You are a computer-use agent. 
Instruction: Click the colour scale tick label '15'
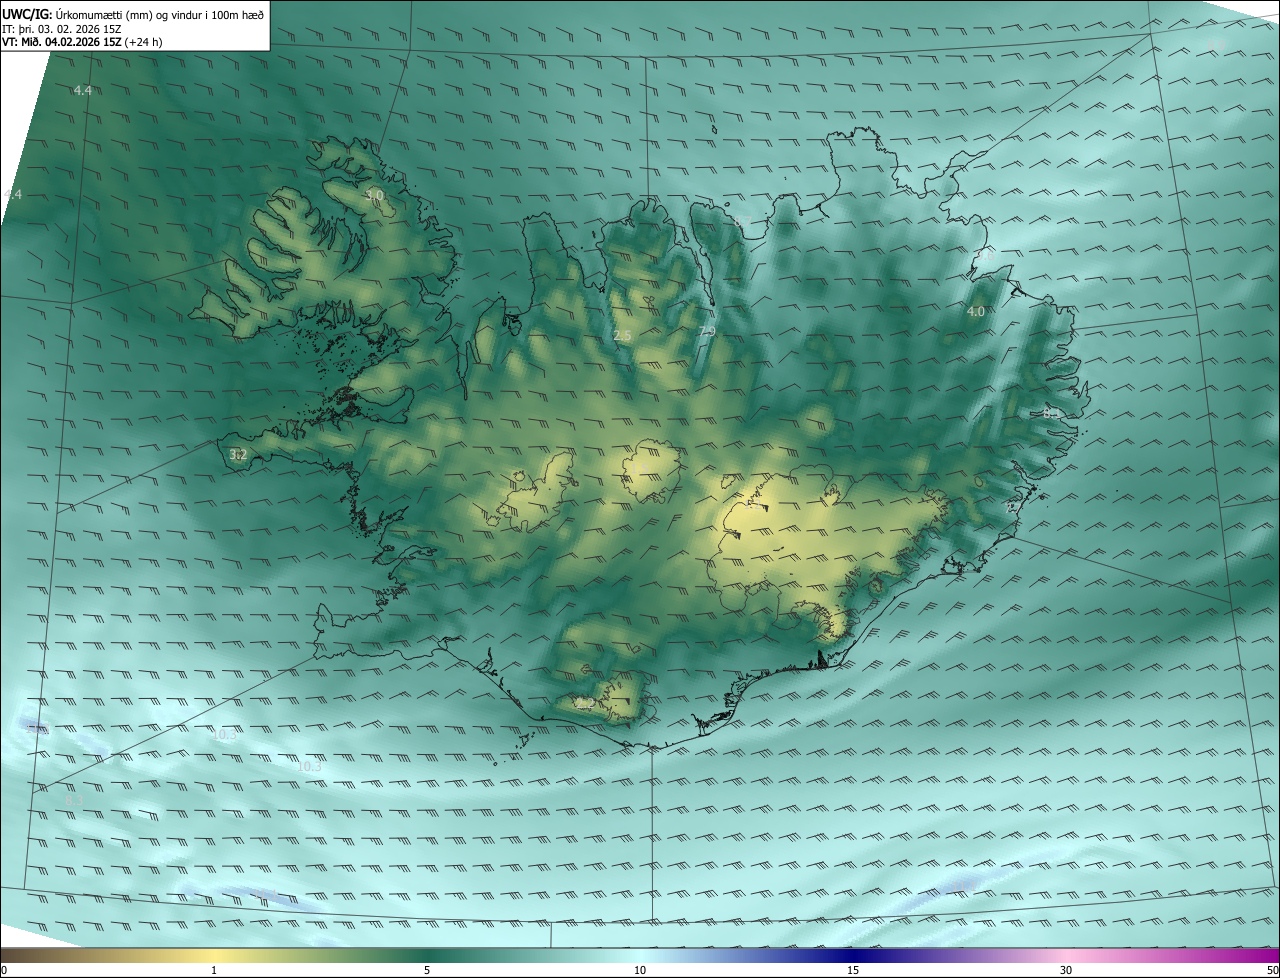coord(853,970)
